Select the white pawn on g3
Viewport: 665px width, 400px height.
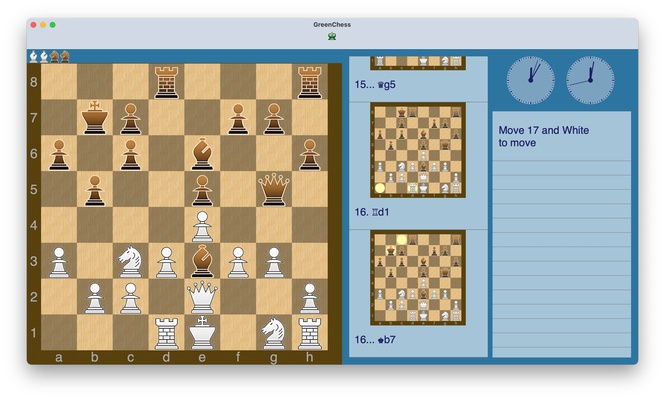point(274,262)
